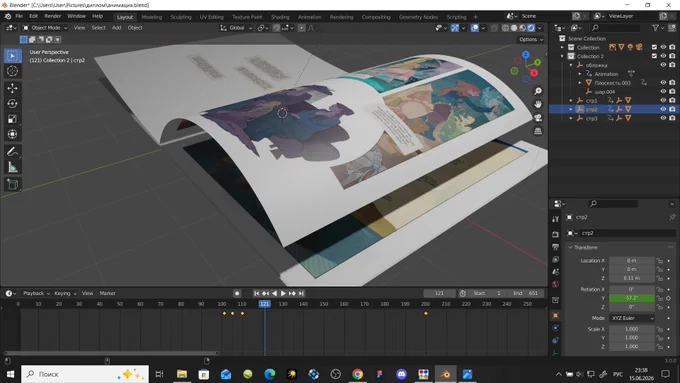Viewport: 680px width, 383px height.
Task: Click keyframe diamond at frame 200
Action: [425, 314]
